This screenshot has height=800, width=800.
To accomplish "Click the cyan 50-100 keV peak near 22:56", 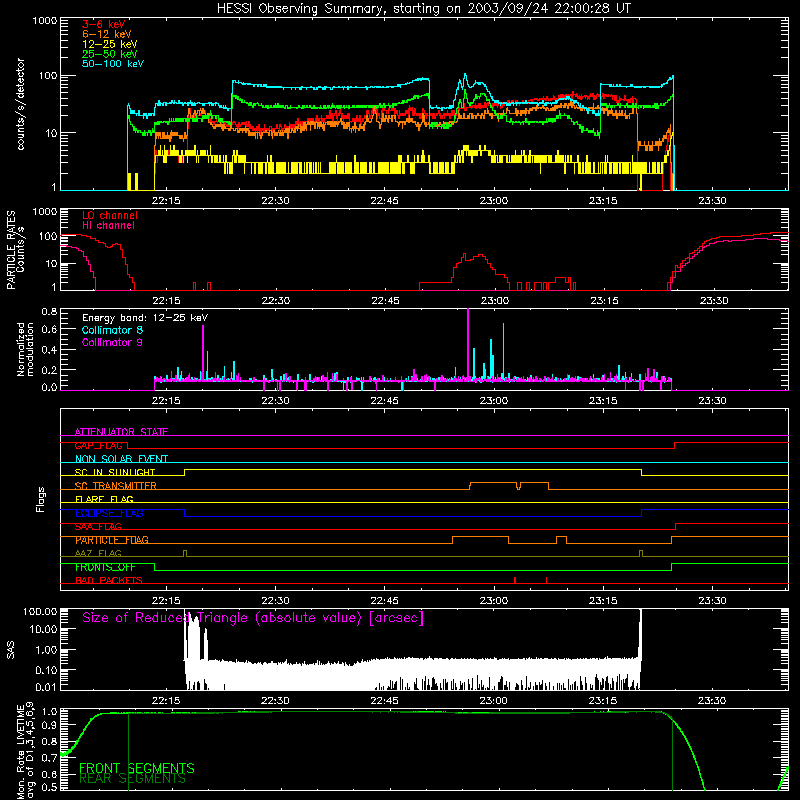I will [465, 78].
